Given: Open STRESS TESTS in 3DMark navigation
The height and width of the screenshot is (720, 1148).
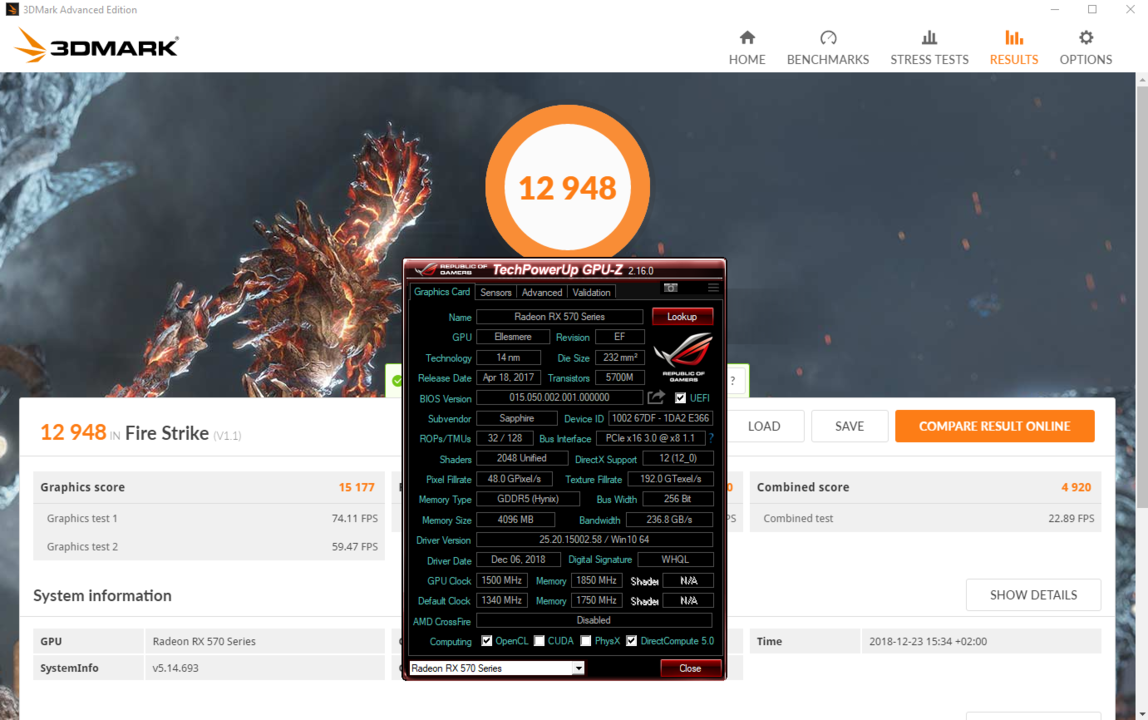Looking at the screenshot, I should [x=929, y=48].
